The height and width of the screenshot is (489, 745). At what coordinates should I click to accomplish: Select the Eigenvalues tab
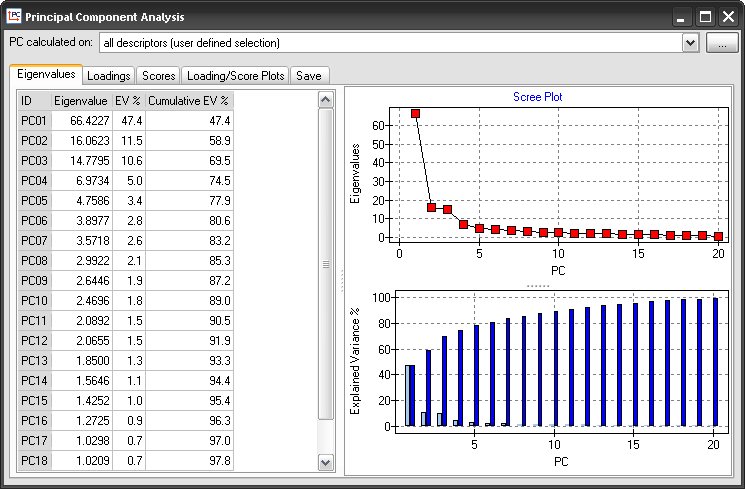click(x=45, y=75)
